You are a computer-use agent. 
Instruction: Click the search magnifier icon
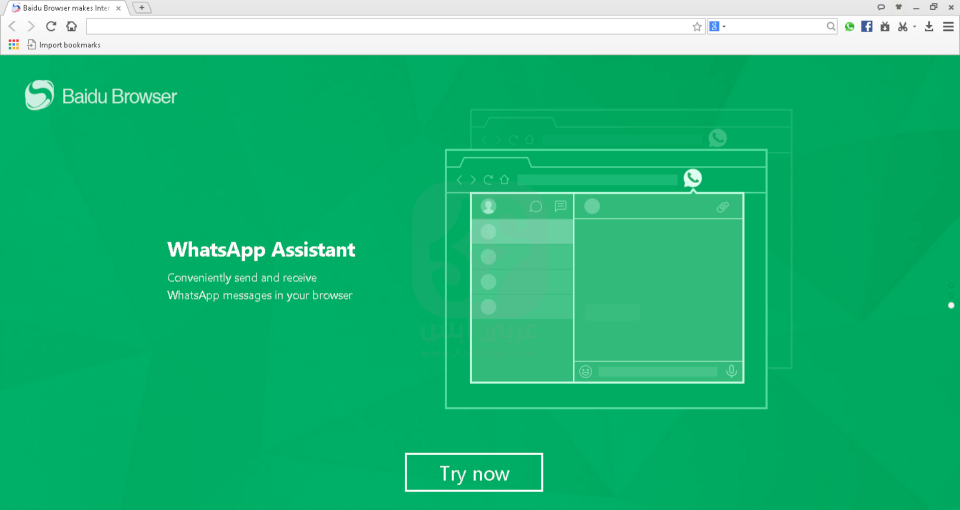pos(830,27)
